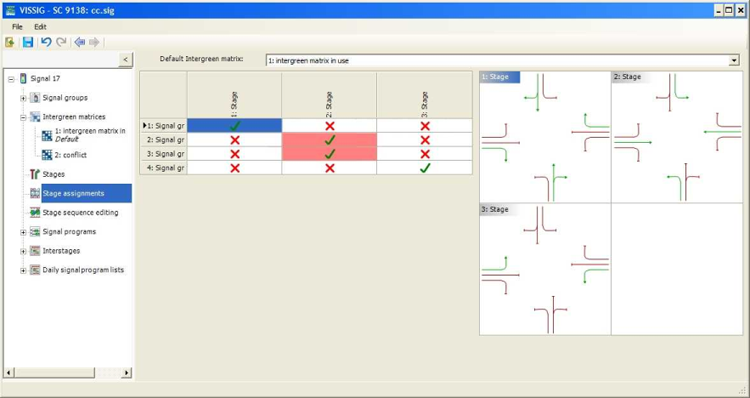
Task: Click the Undo arrow icon
Action: point(46,43)
